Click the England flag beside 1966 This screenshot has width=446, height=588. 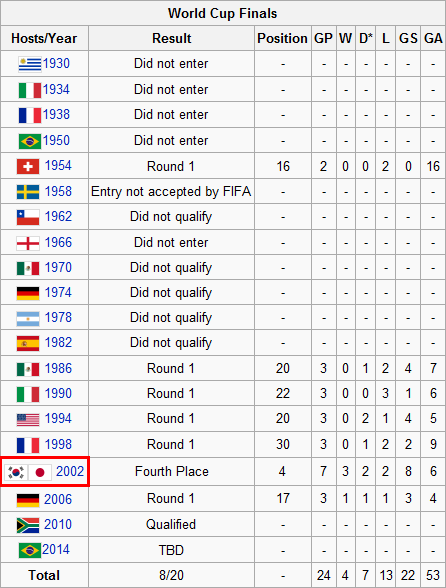click(28, 243)
